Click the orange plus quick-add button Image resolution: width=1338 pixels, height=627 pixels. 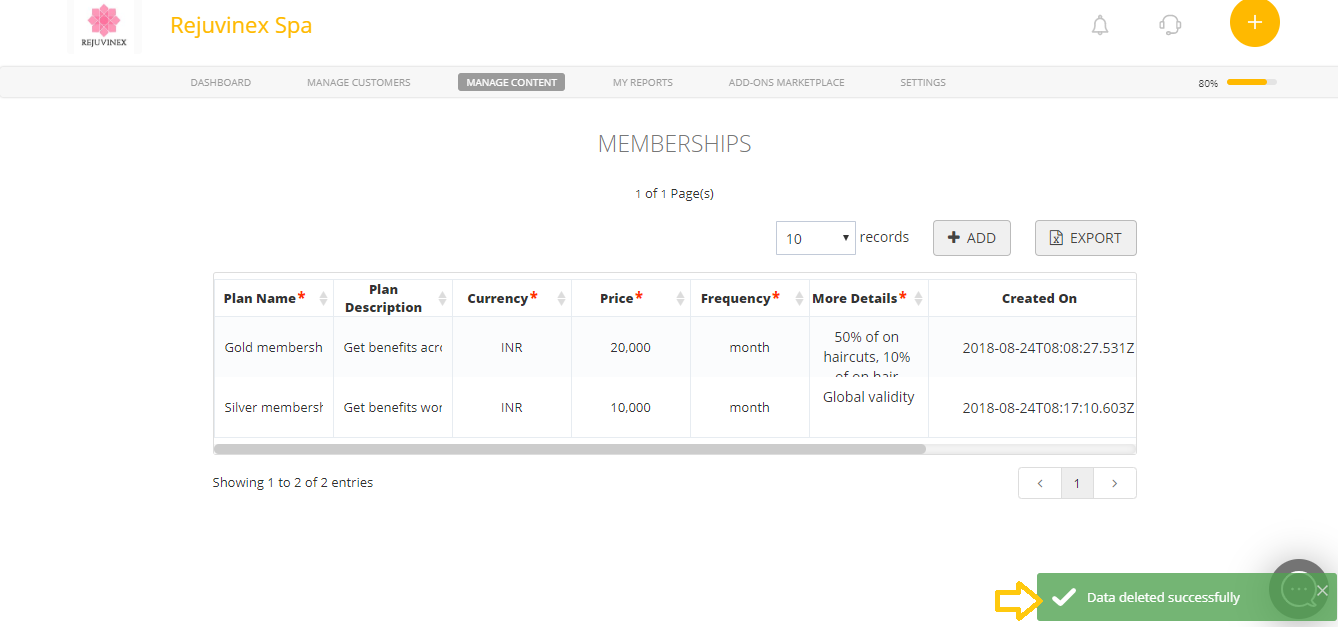pyautogui.click(x=1255, y=22)
